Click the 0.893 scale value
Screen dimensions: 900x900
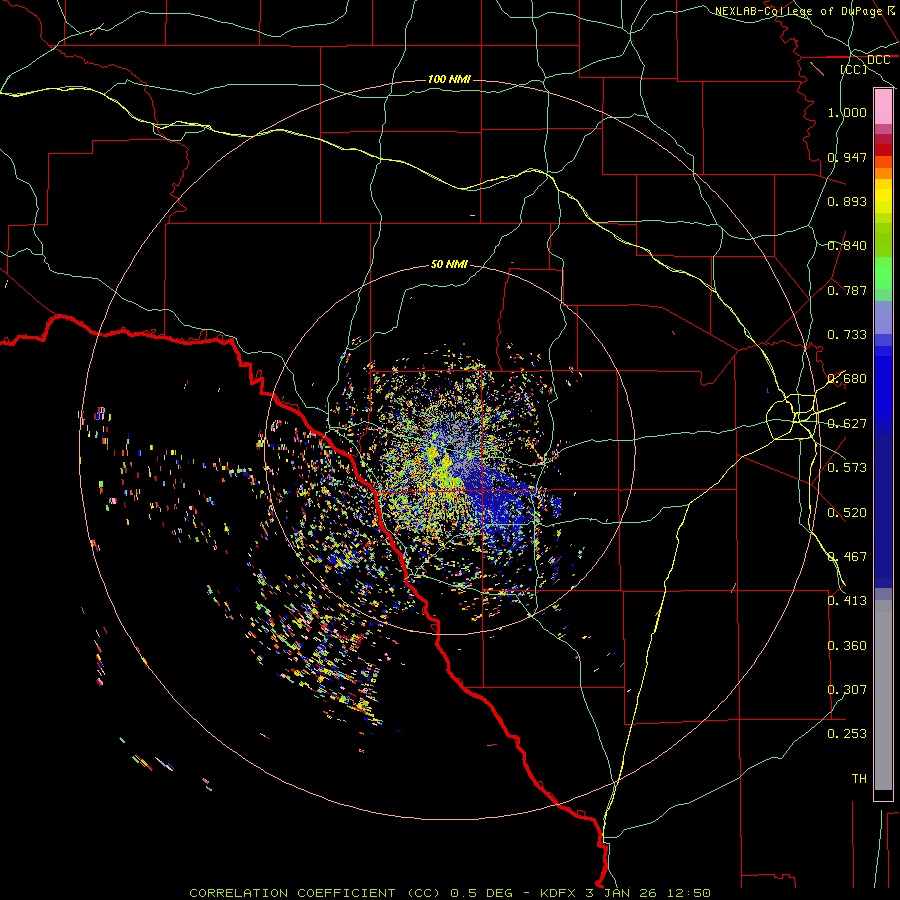(x=847, y=201)
